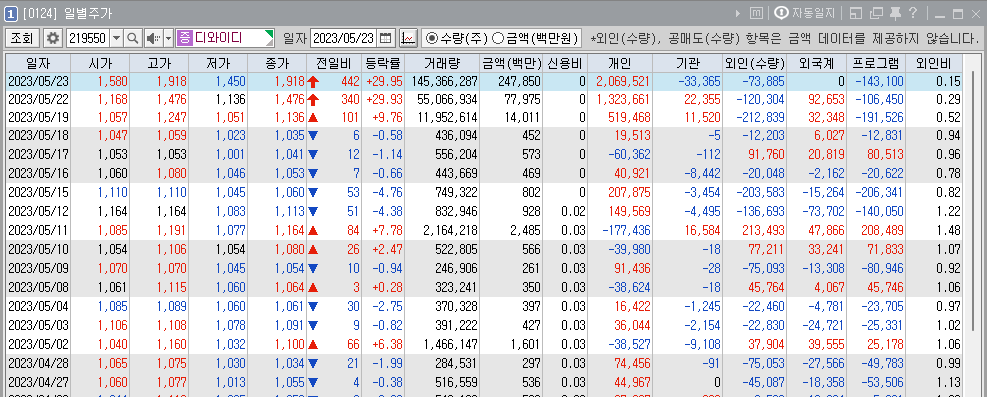The height and width of the screenshot is (397, 987).
Task: Click the 등락률 column header
Action: [383, 64]
